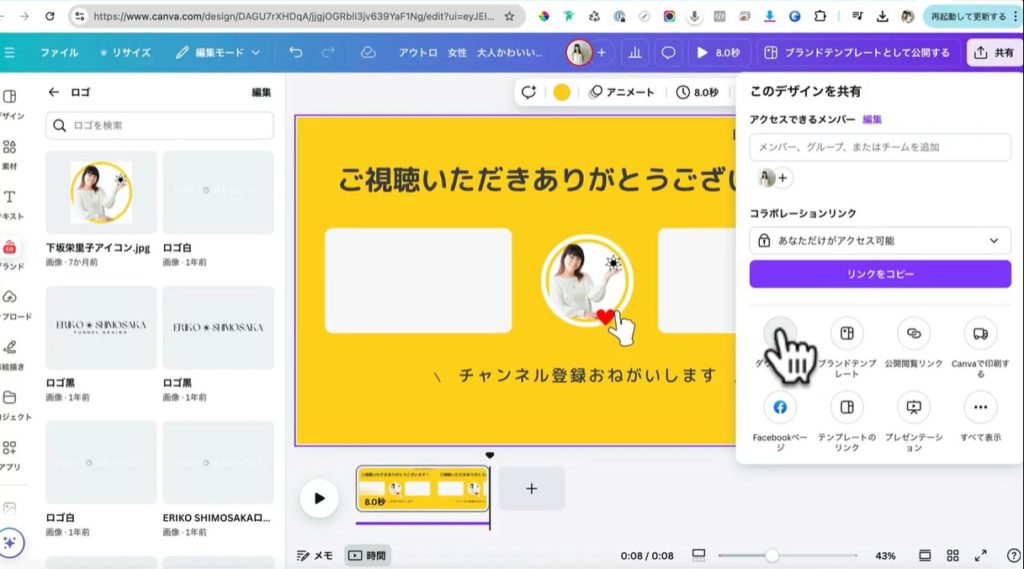This screenshot has width=1024, height=569.
Task: Click the undo arrow in top bar
Action: point(295,52)
